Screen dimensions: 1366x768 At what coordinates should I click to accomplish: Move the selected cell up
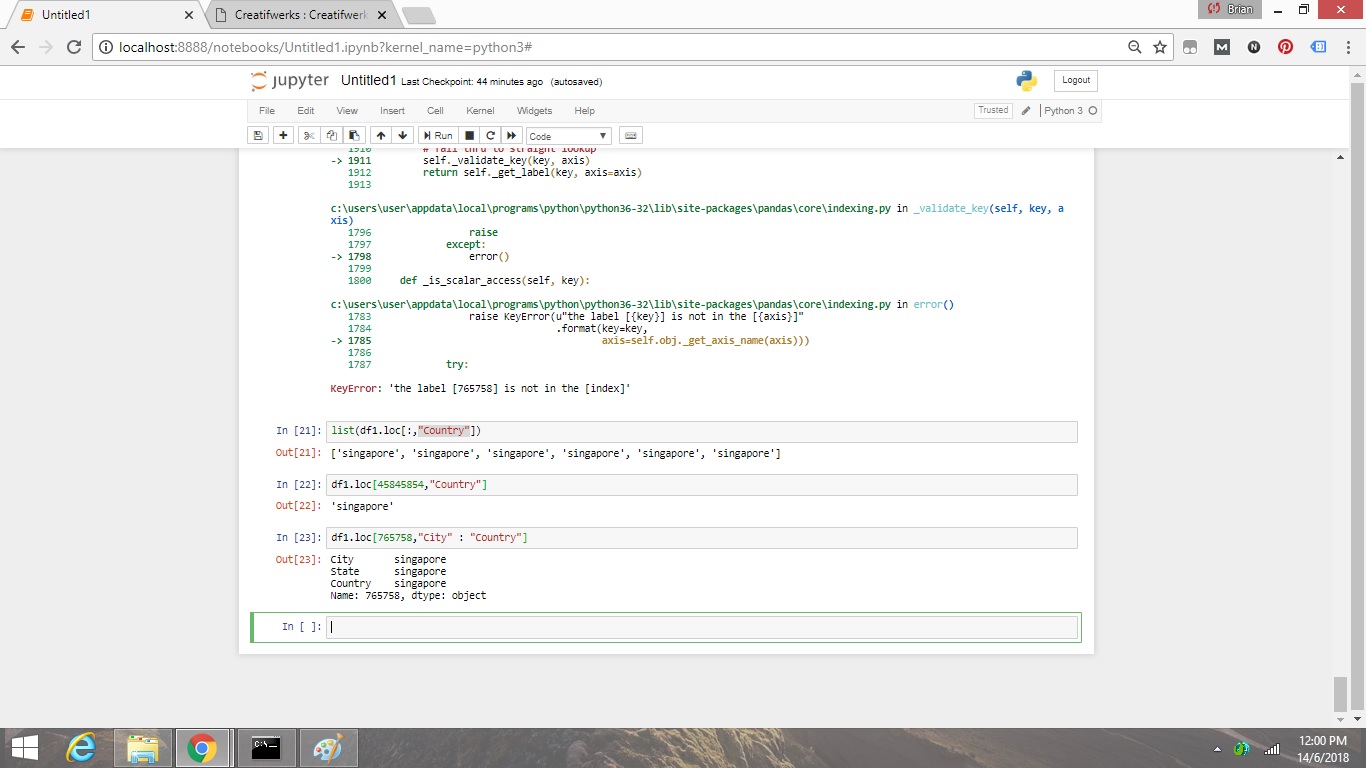pos(381,135)
